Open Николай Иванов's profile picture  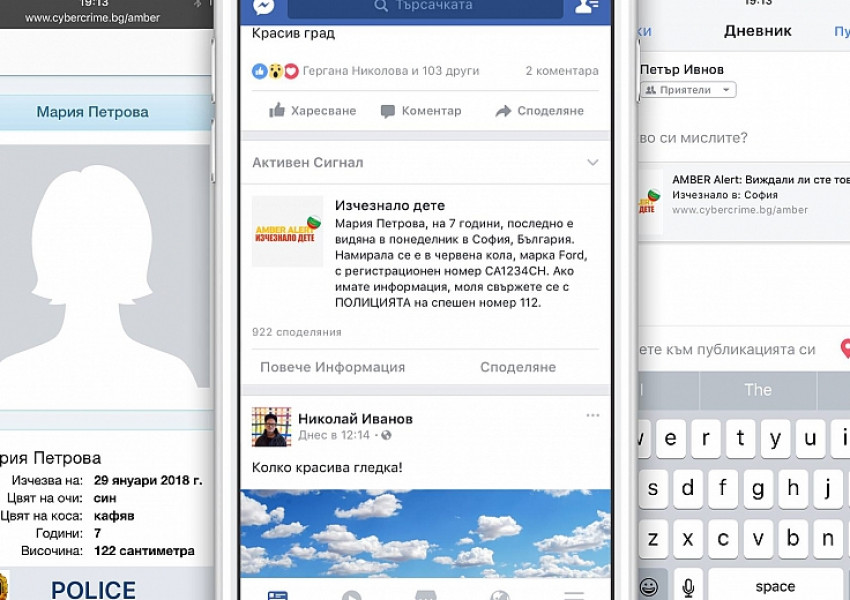tap(271, 427)
